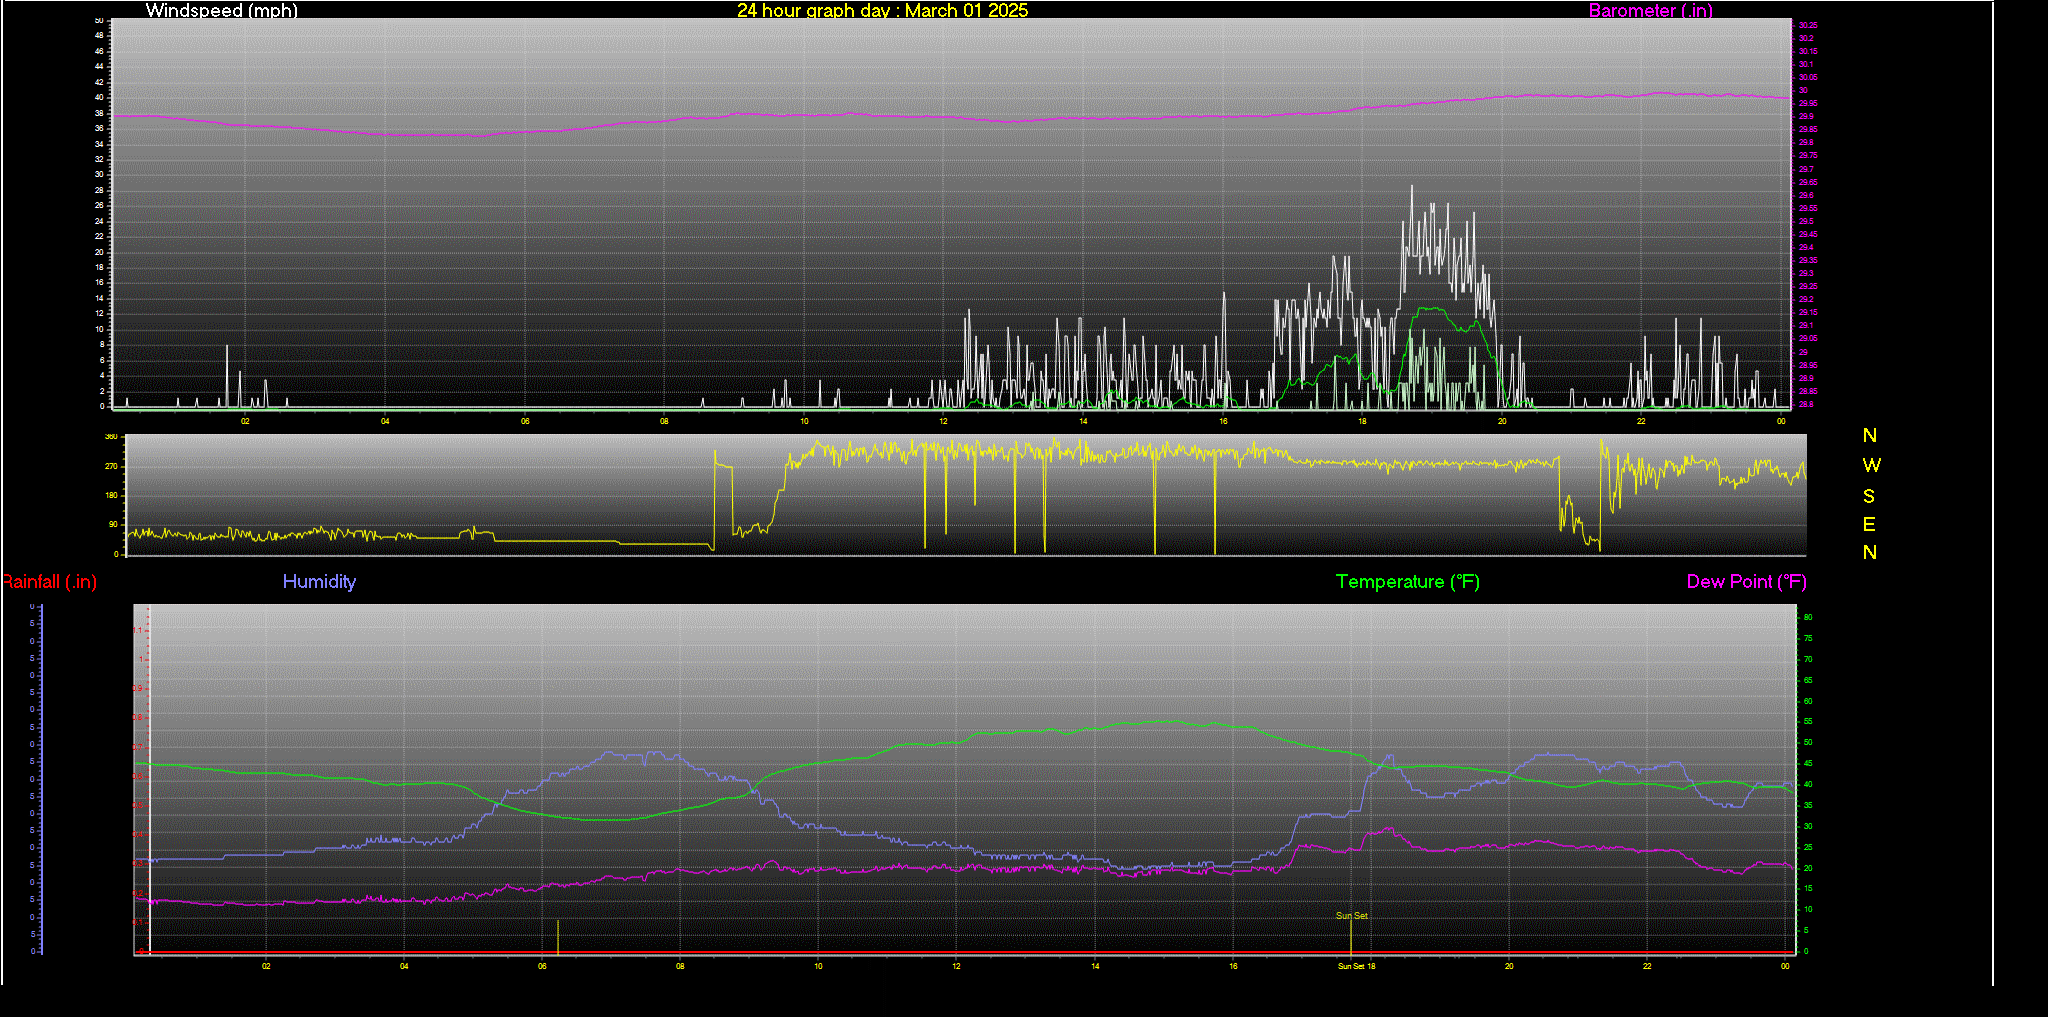The width and height of the screenshot is (2048, 1017).
Task: Click the '24 hour graph day : March 01 2025' heading
Action: [882, 10]
